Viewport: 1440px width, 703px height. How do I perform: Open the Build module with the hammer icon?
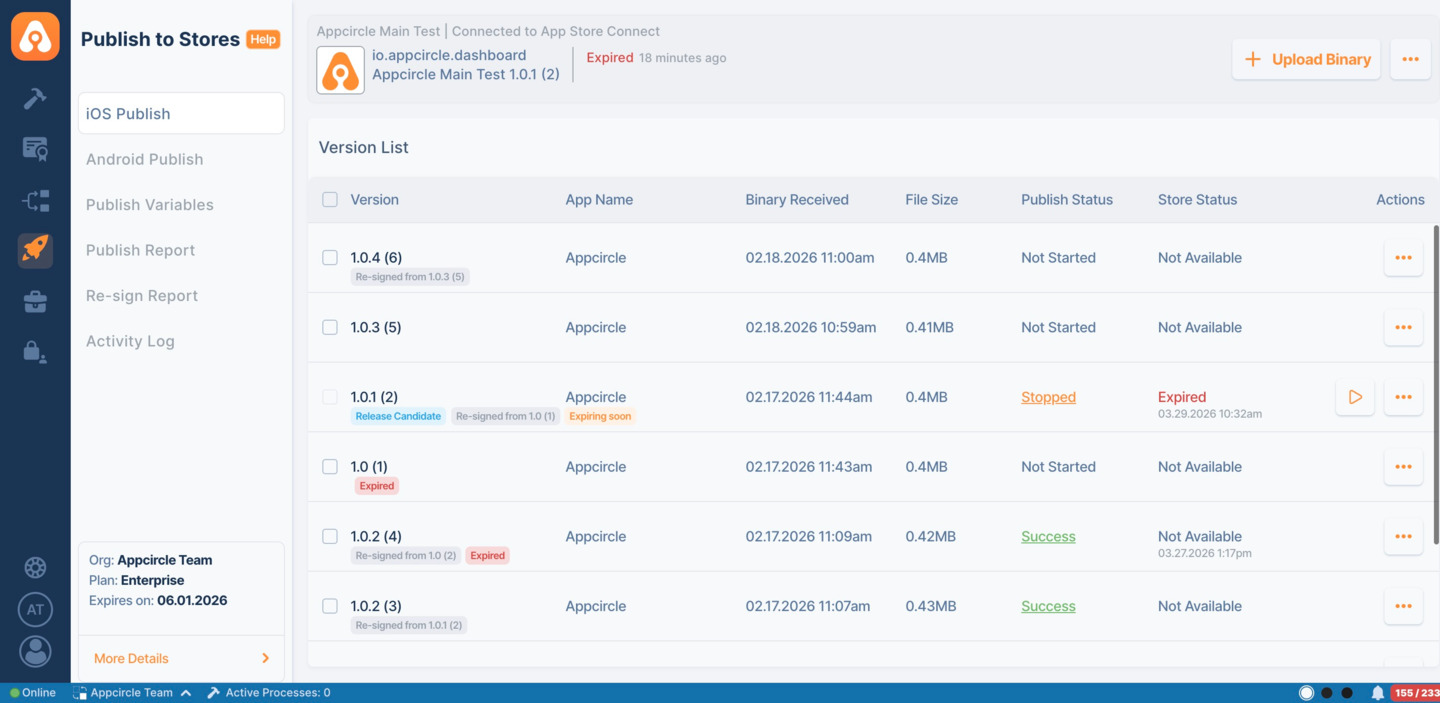(x=35, y=98)
